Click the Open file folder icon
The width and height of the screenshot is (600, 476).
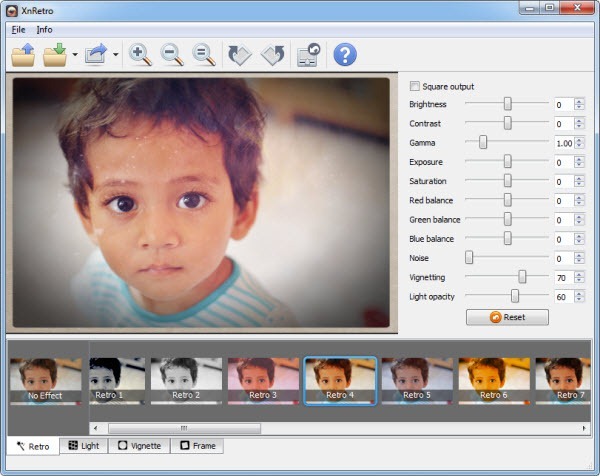coord(23,55)
